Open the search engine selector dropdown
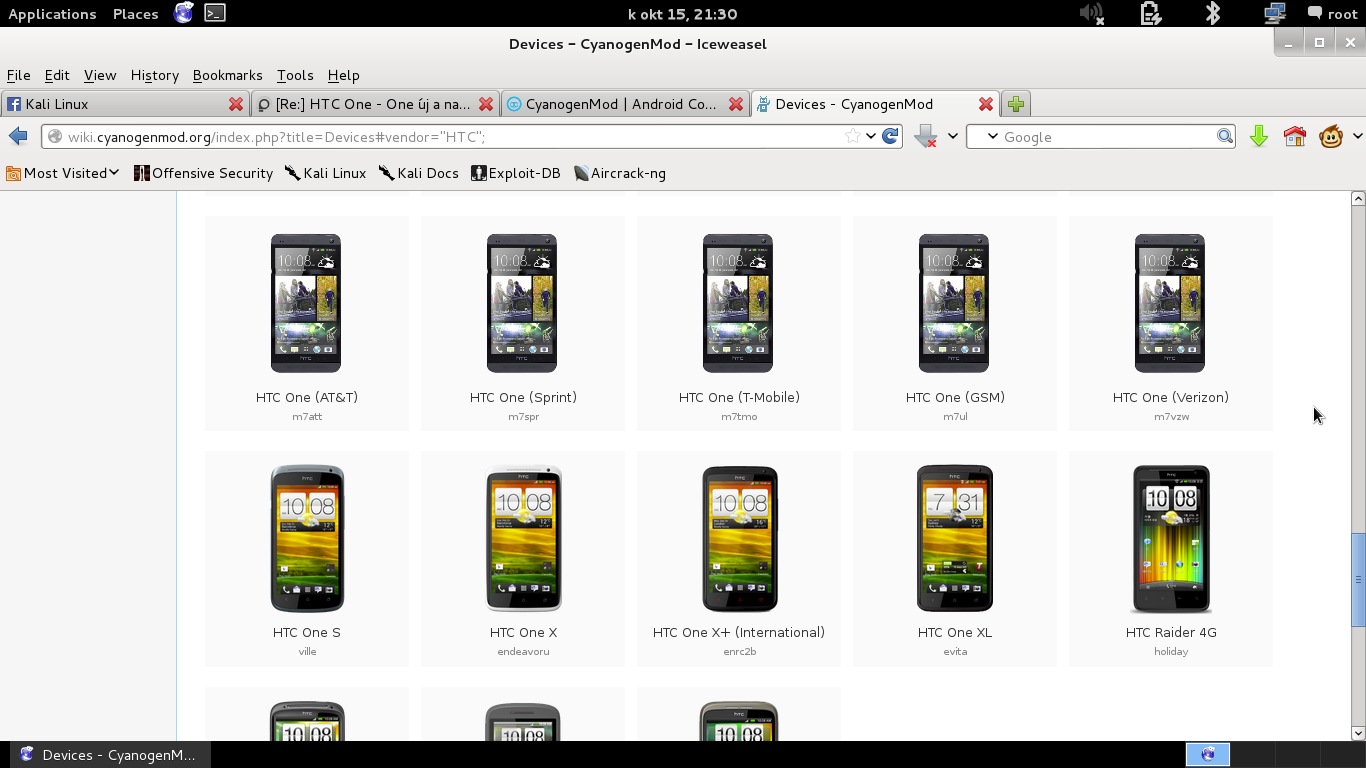The image size is (1366, 768). click(x=992, y=137)
